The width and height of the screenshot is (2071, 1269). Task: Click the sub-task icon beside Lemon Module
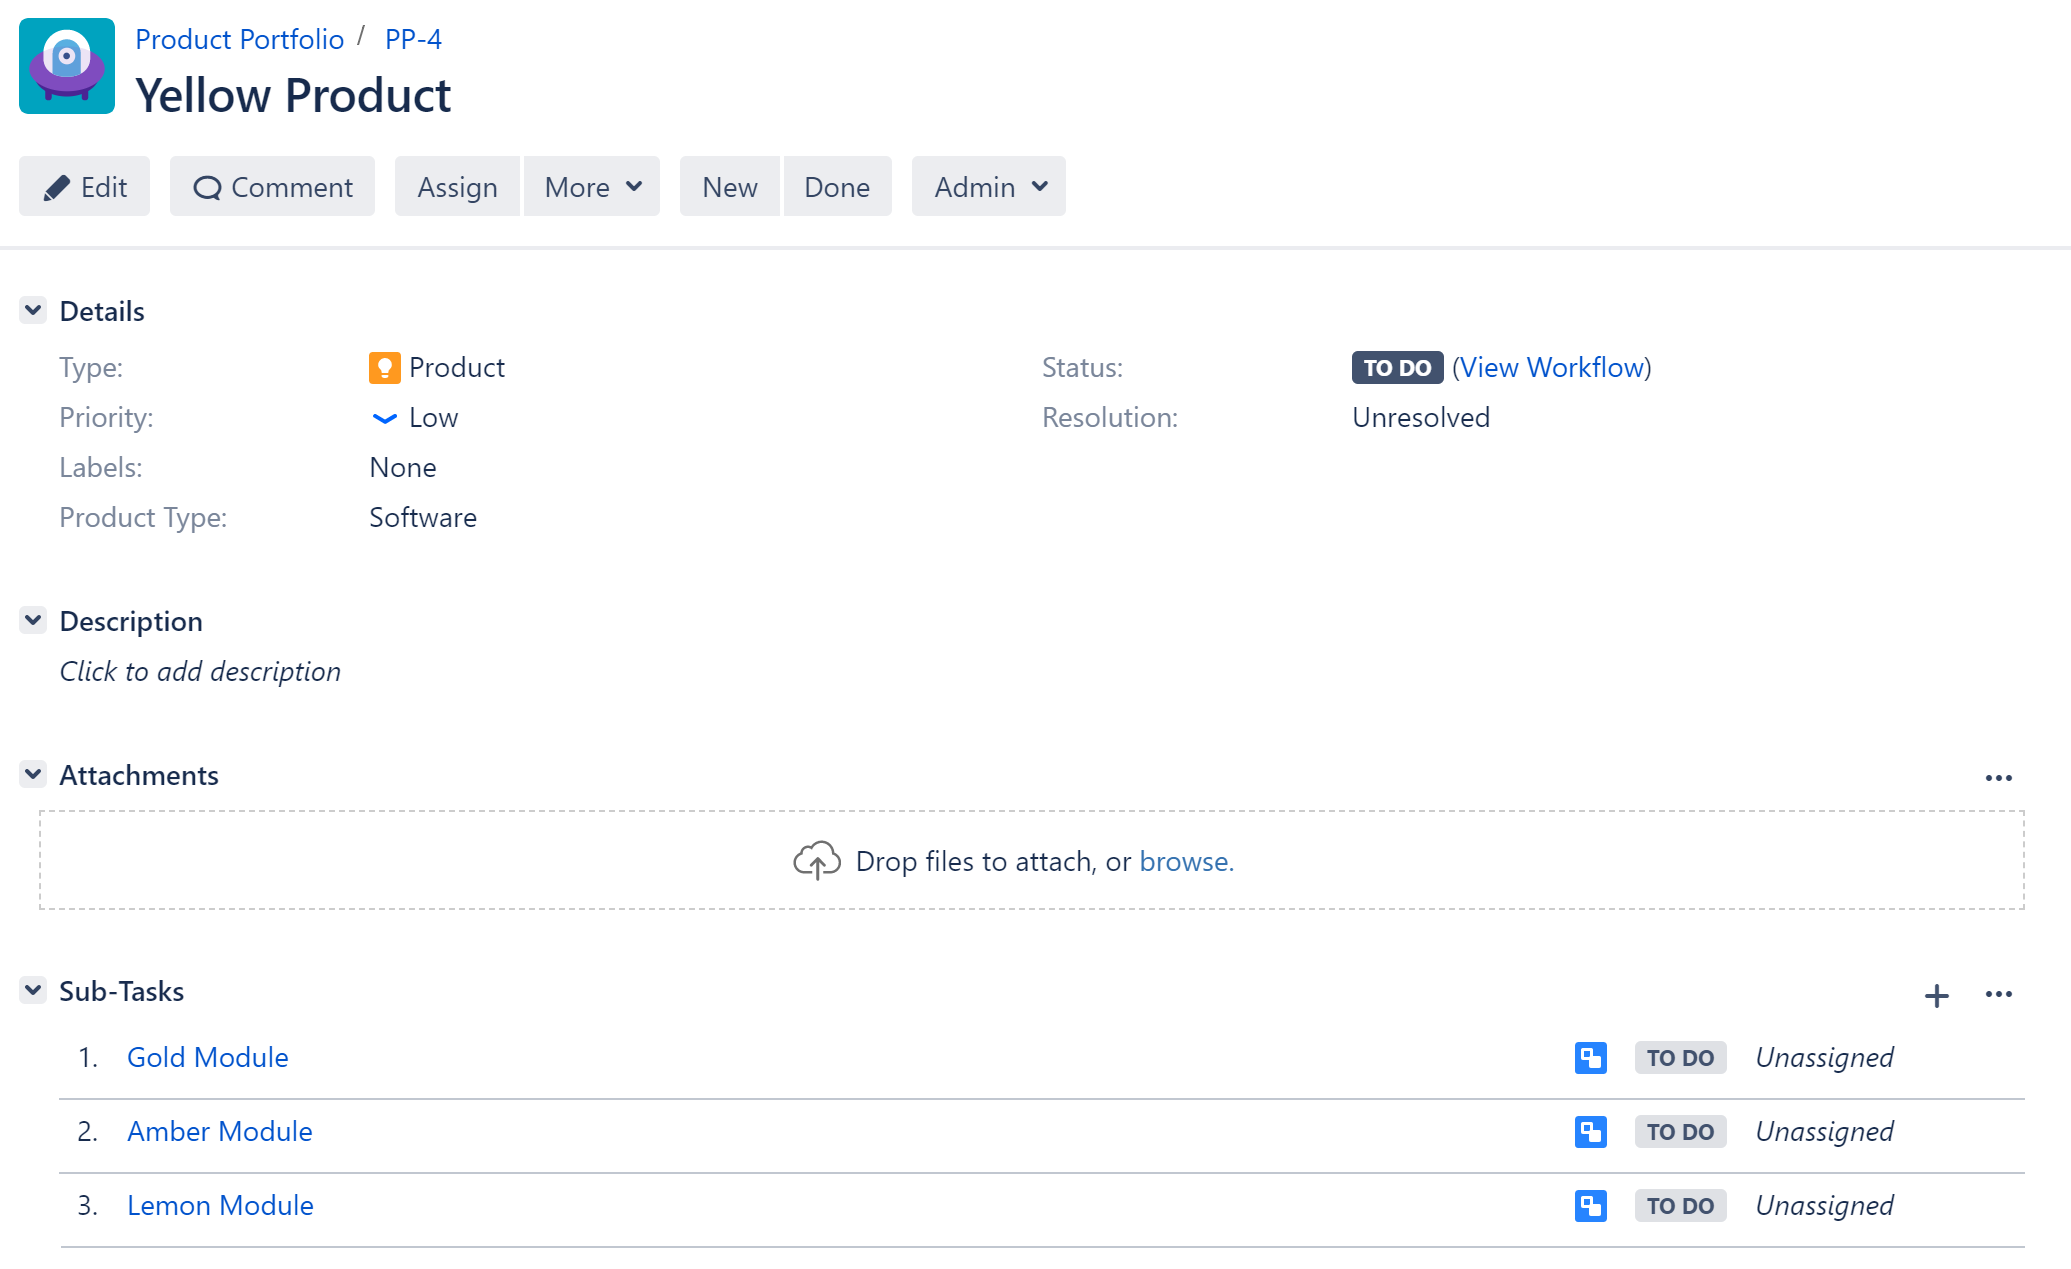pyautogui.click(x=1589, y=1205)
